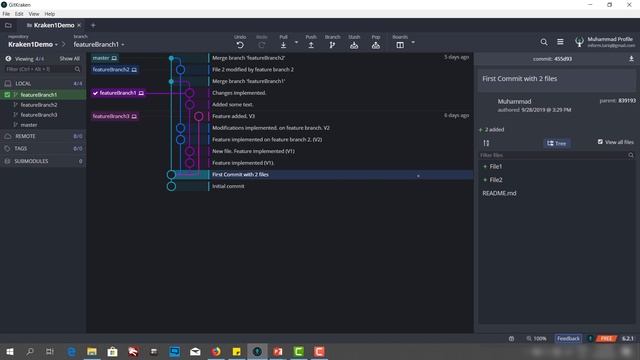Click the Pull toolbar icon
This screenshot has height=360, width=640.
(283, 45)
